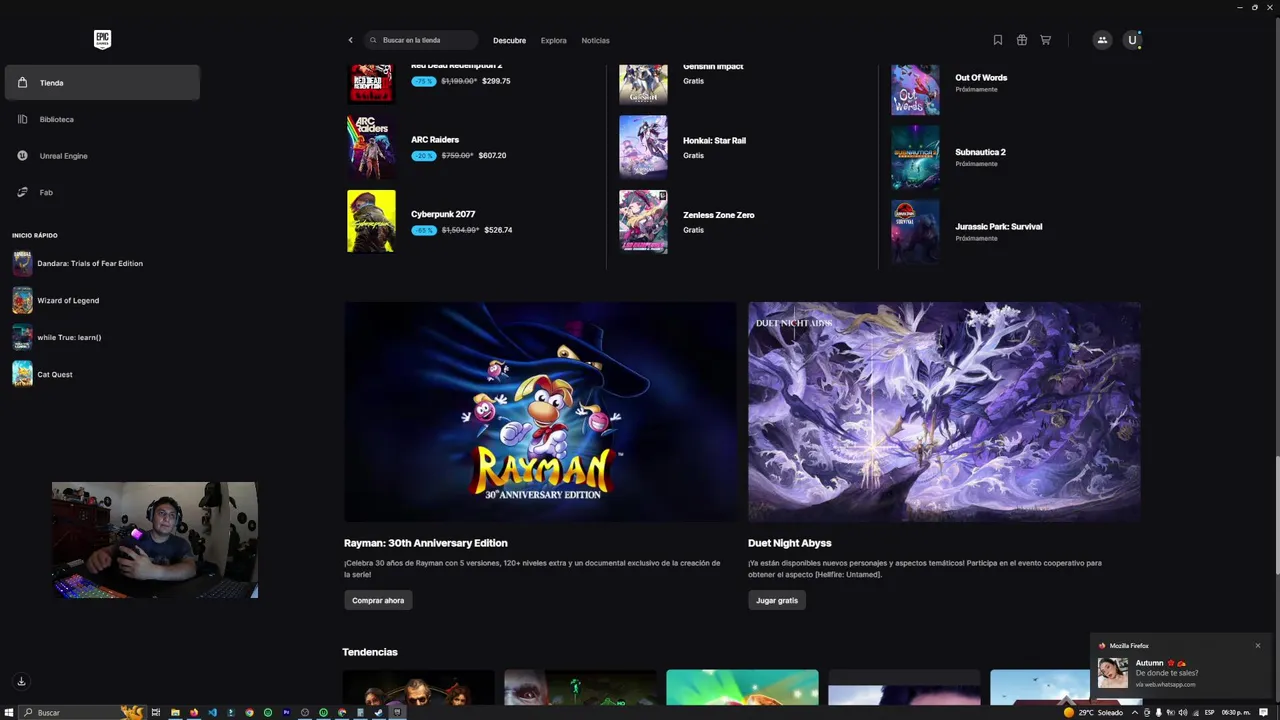Image resolution: width=1280 pixels, height=720 pixels.
Task: Select Fab in the sidebar
Action: [x=102, y=192]
